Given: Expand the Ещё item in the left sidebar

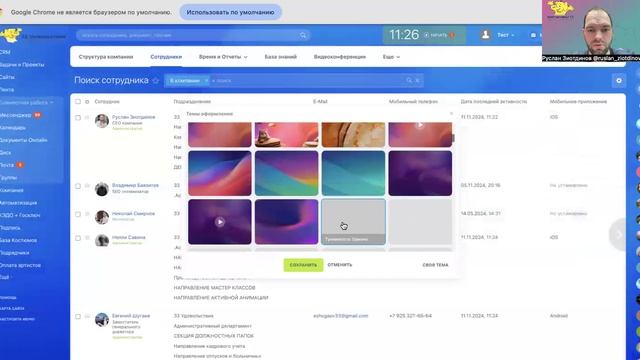Looking at the screenshot, I should [x=5, y=277].
